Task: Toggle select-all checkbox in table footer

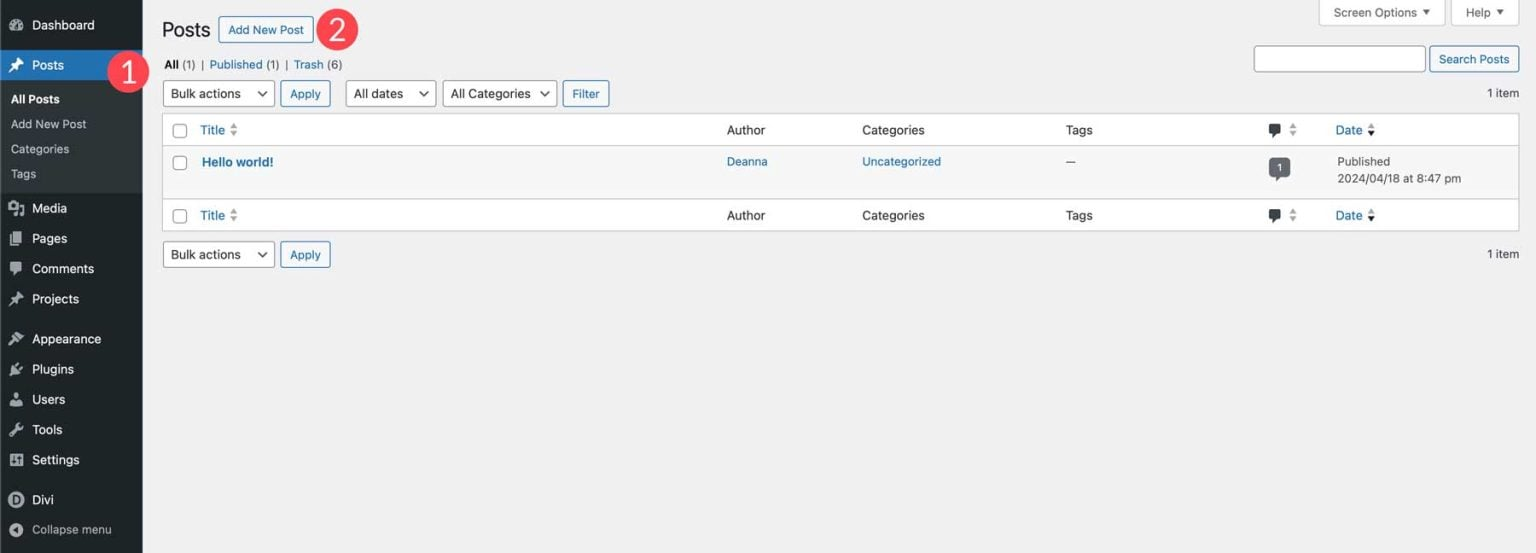Action: tap(180, 216)
